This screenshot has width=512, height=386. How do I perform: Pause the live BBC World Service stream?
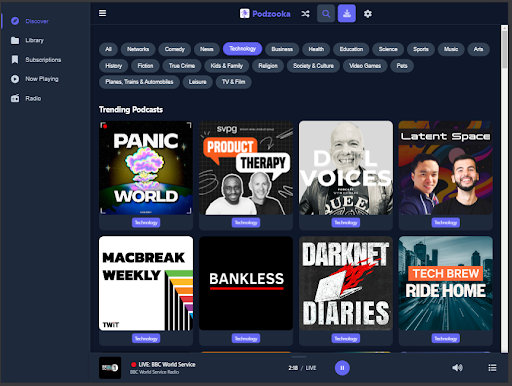pos(342,368)
